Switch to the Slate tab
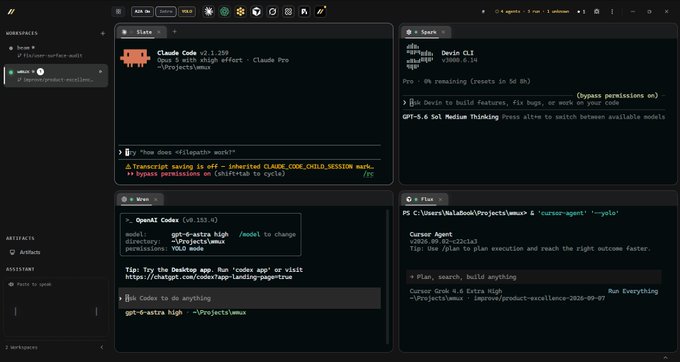The image size is (680, 362). tap(141, 32)
